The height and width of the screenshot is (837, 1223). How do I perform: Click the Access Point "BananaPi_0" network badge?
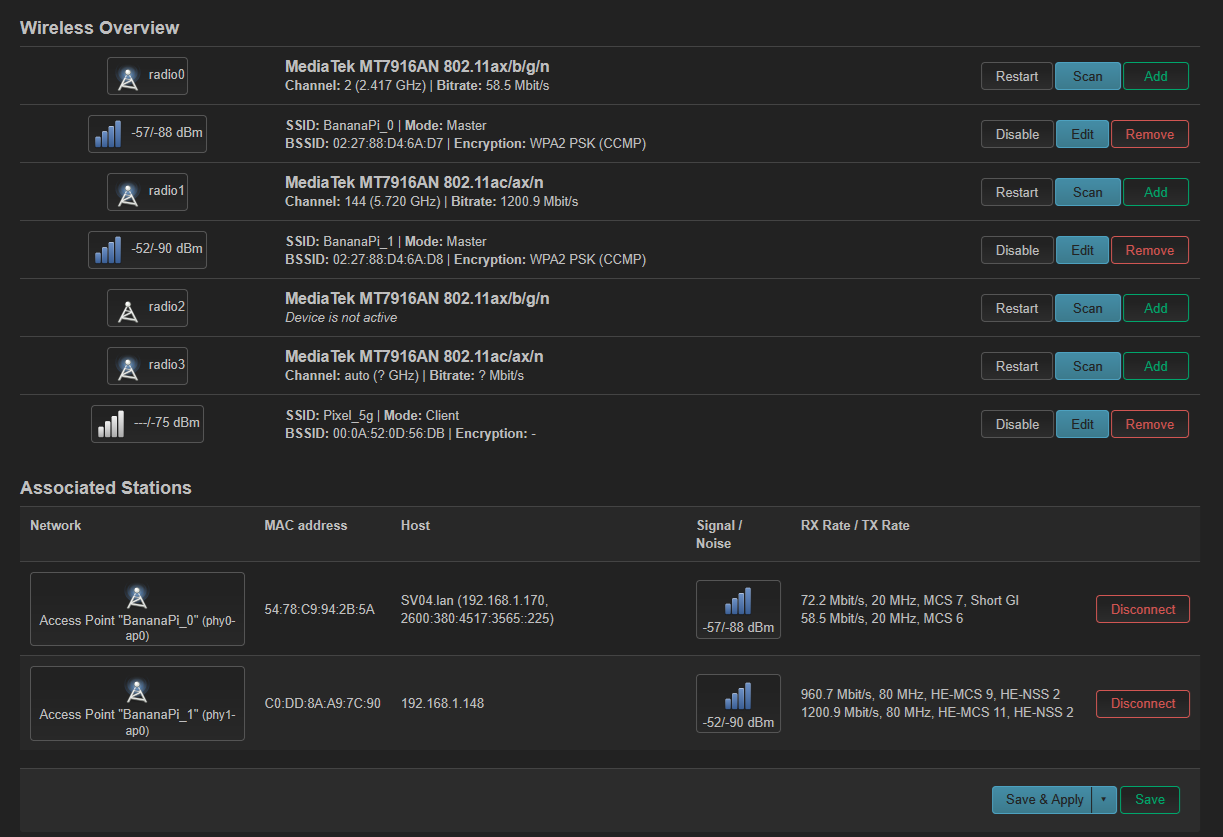tap(137, 609)
